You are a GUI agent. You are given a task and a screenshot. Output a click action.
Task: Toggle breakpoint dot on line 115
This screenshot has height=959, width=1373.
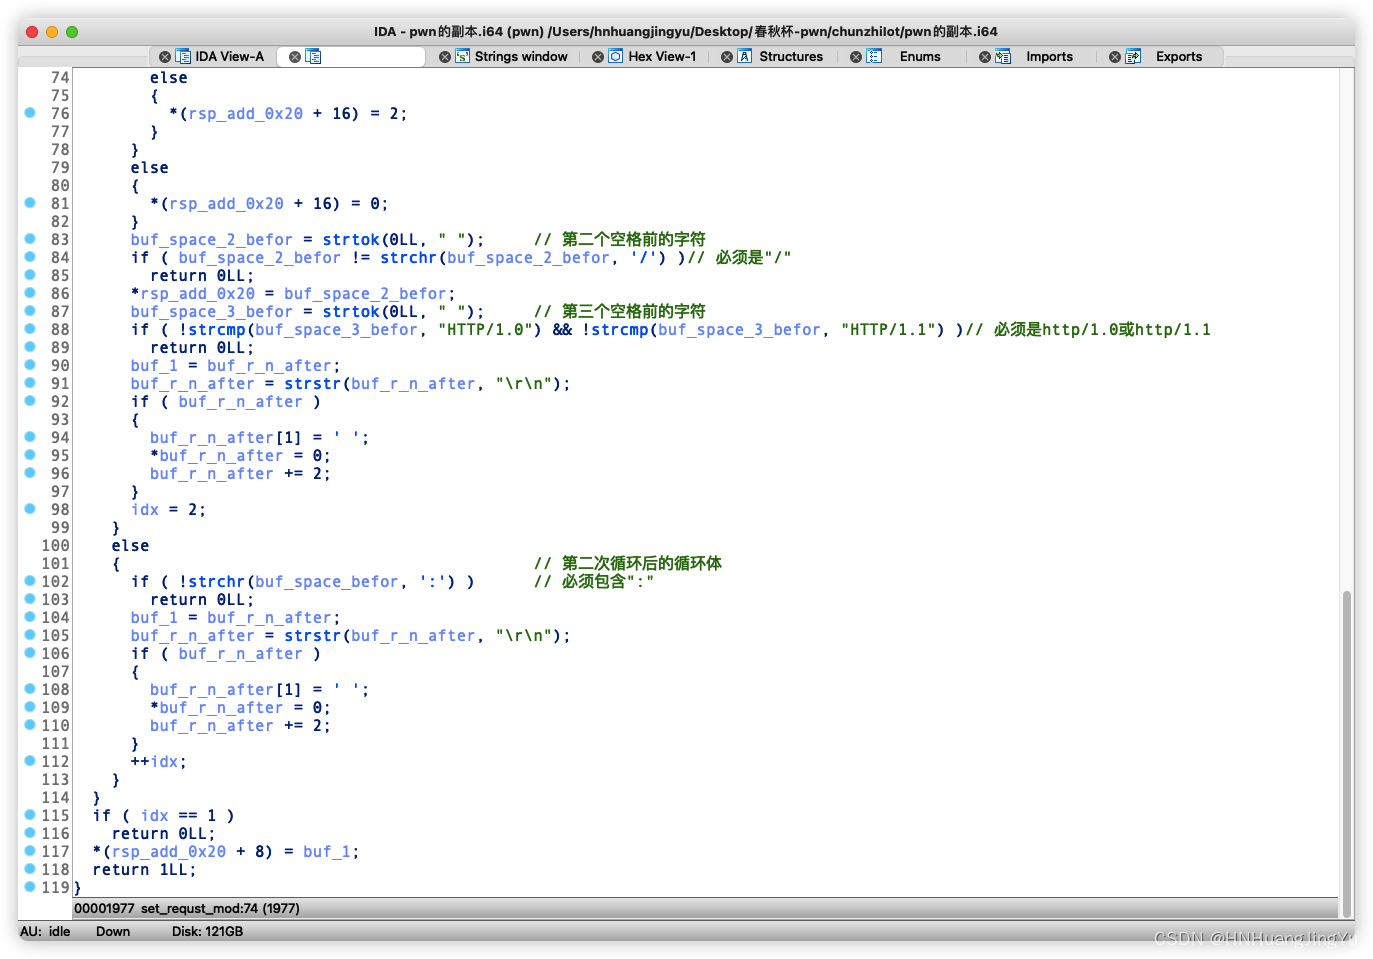point(30,815)
